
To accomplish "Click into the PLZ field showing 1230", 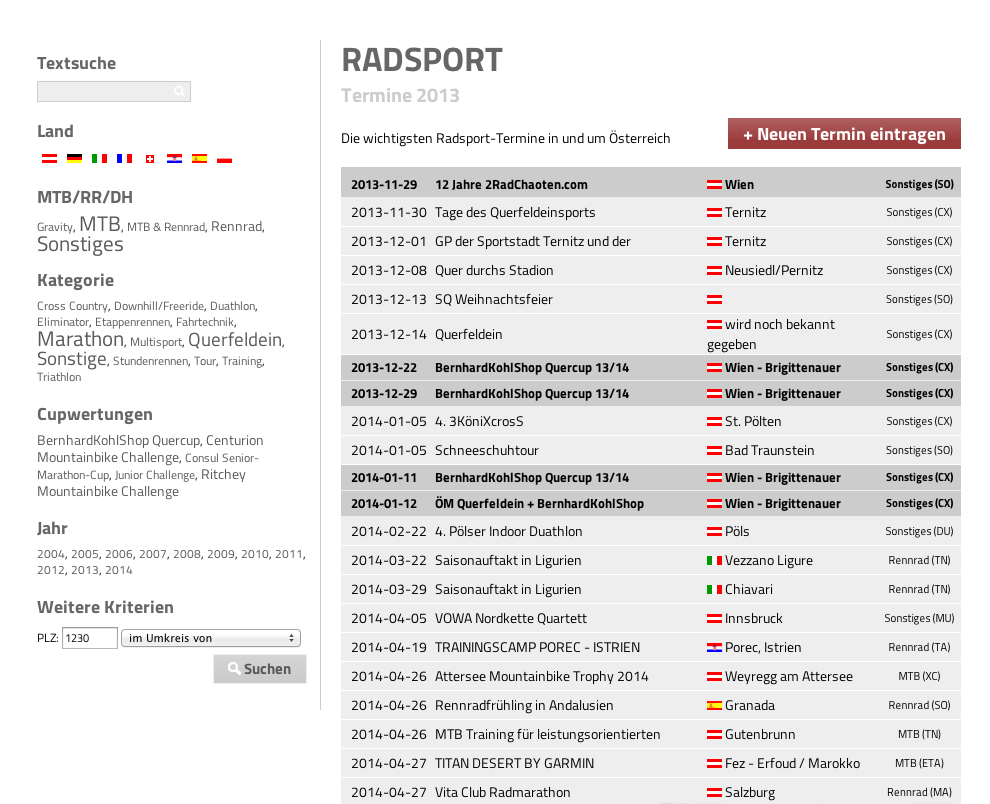I will point(90,638).
